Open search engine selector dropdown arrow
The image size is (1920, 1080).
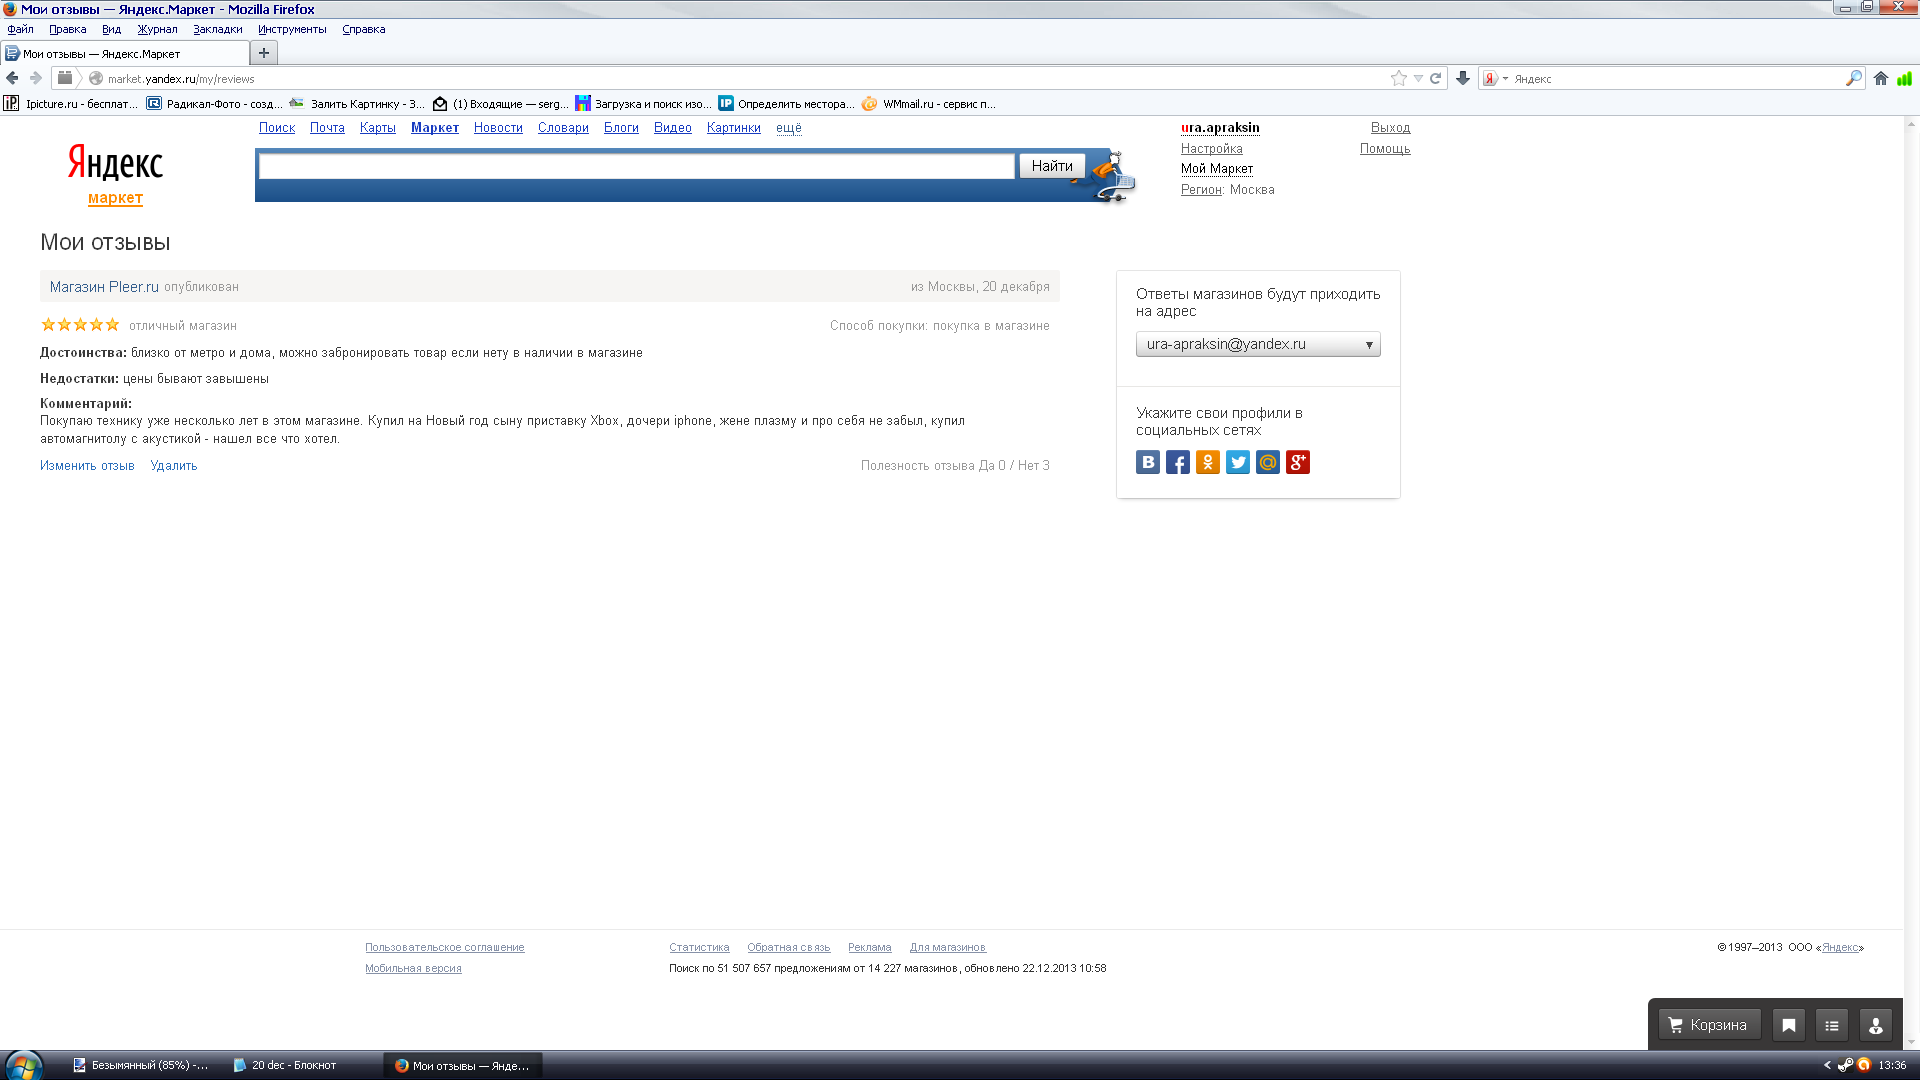coord(1505,78)
